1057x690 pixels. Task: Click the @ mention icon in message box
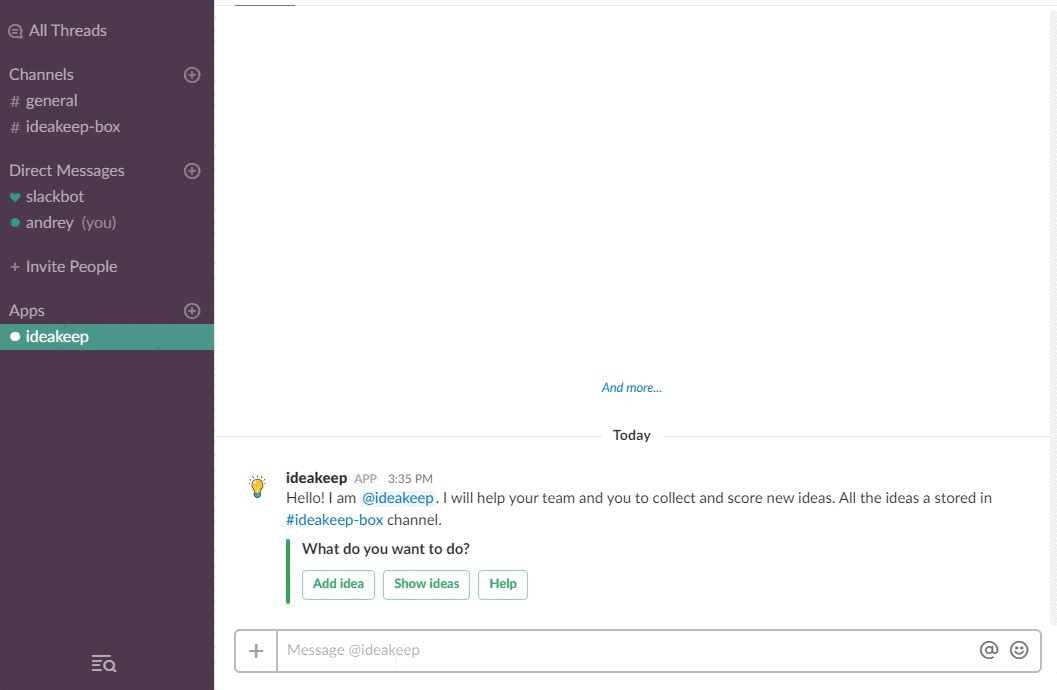click(x=989, y=650)
